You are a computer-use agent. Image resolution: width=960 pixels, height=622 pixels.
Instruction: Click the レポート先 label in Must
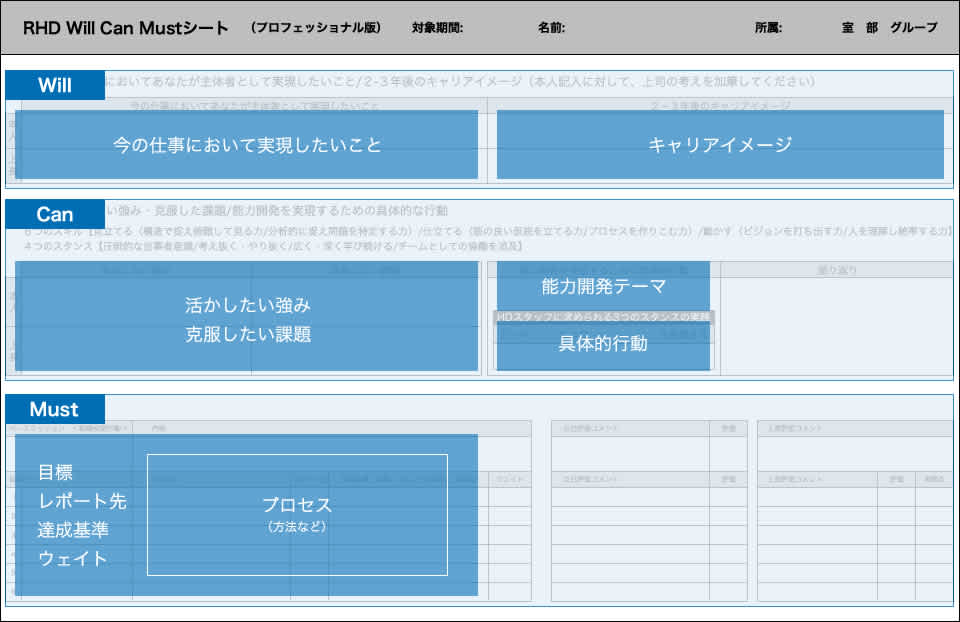pos(82,501)
